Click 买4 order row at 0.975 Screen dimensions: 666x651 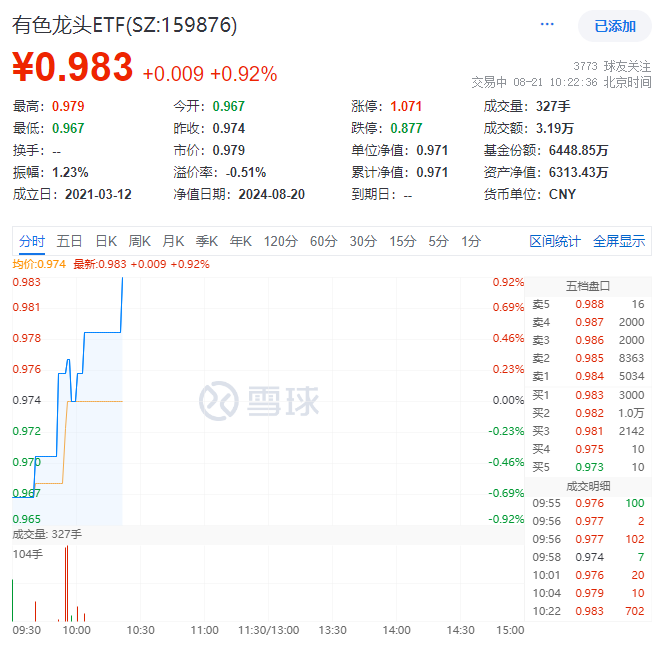pos(588,449)
